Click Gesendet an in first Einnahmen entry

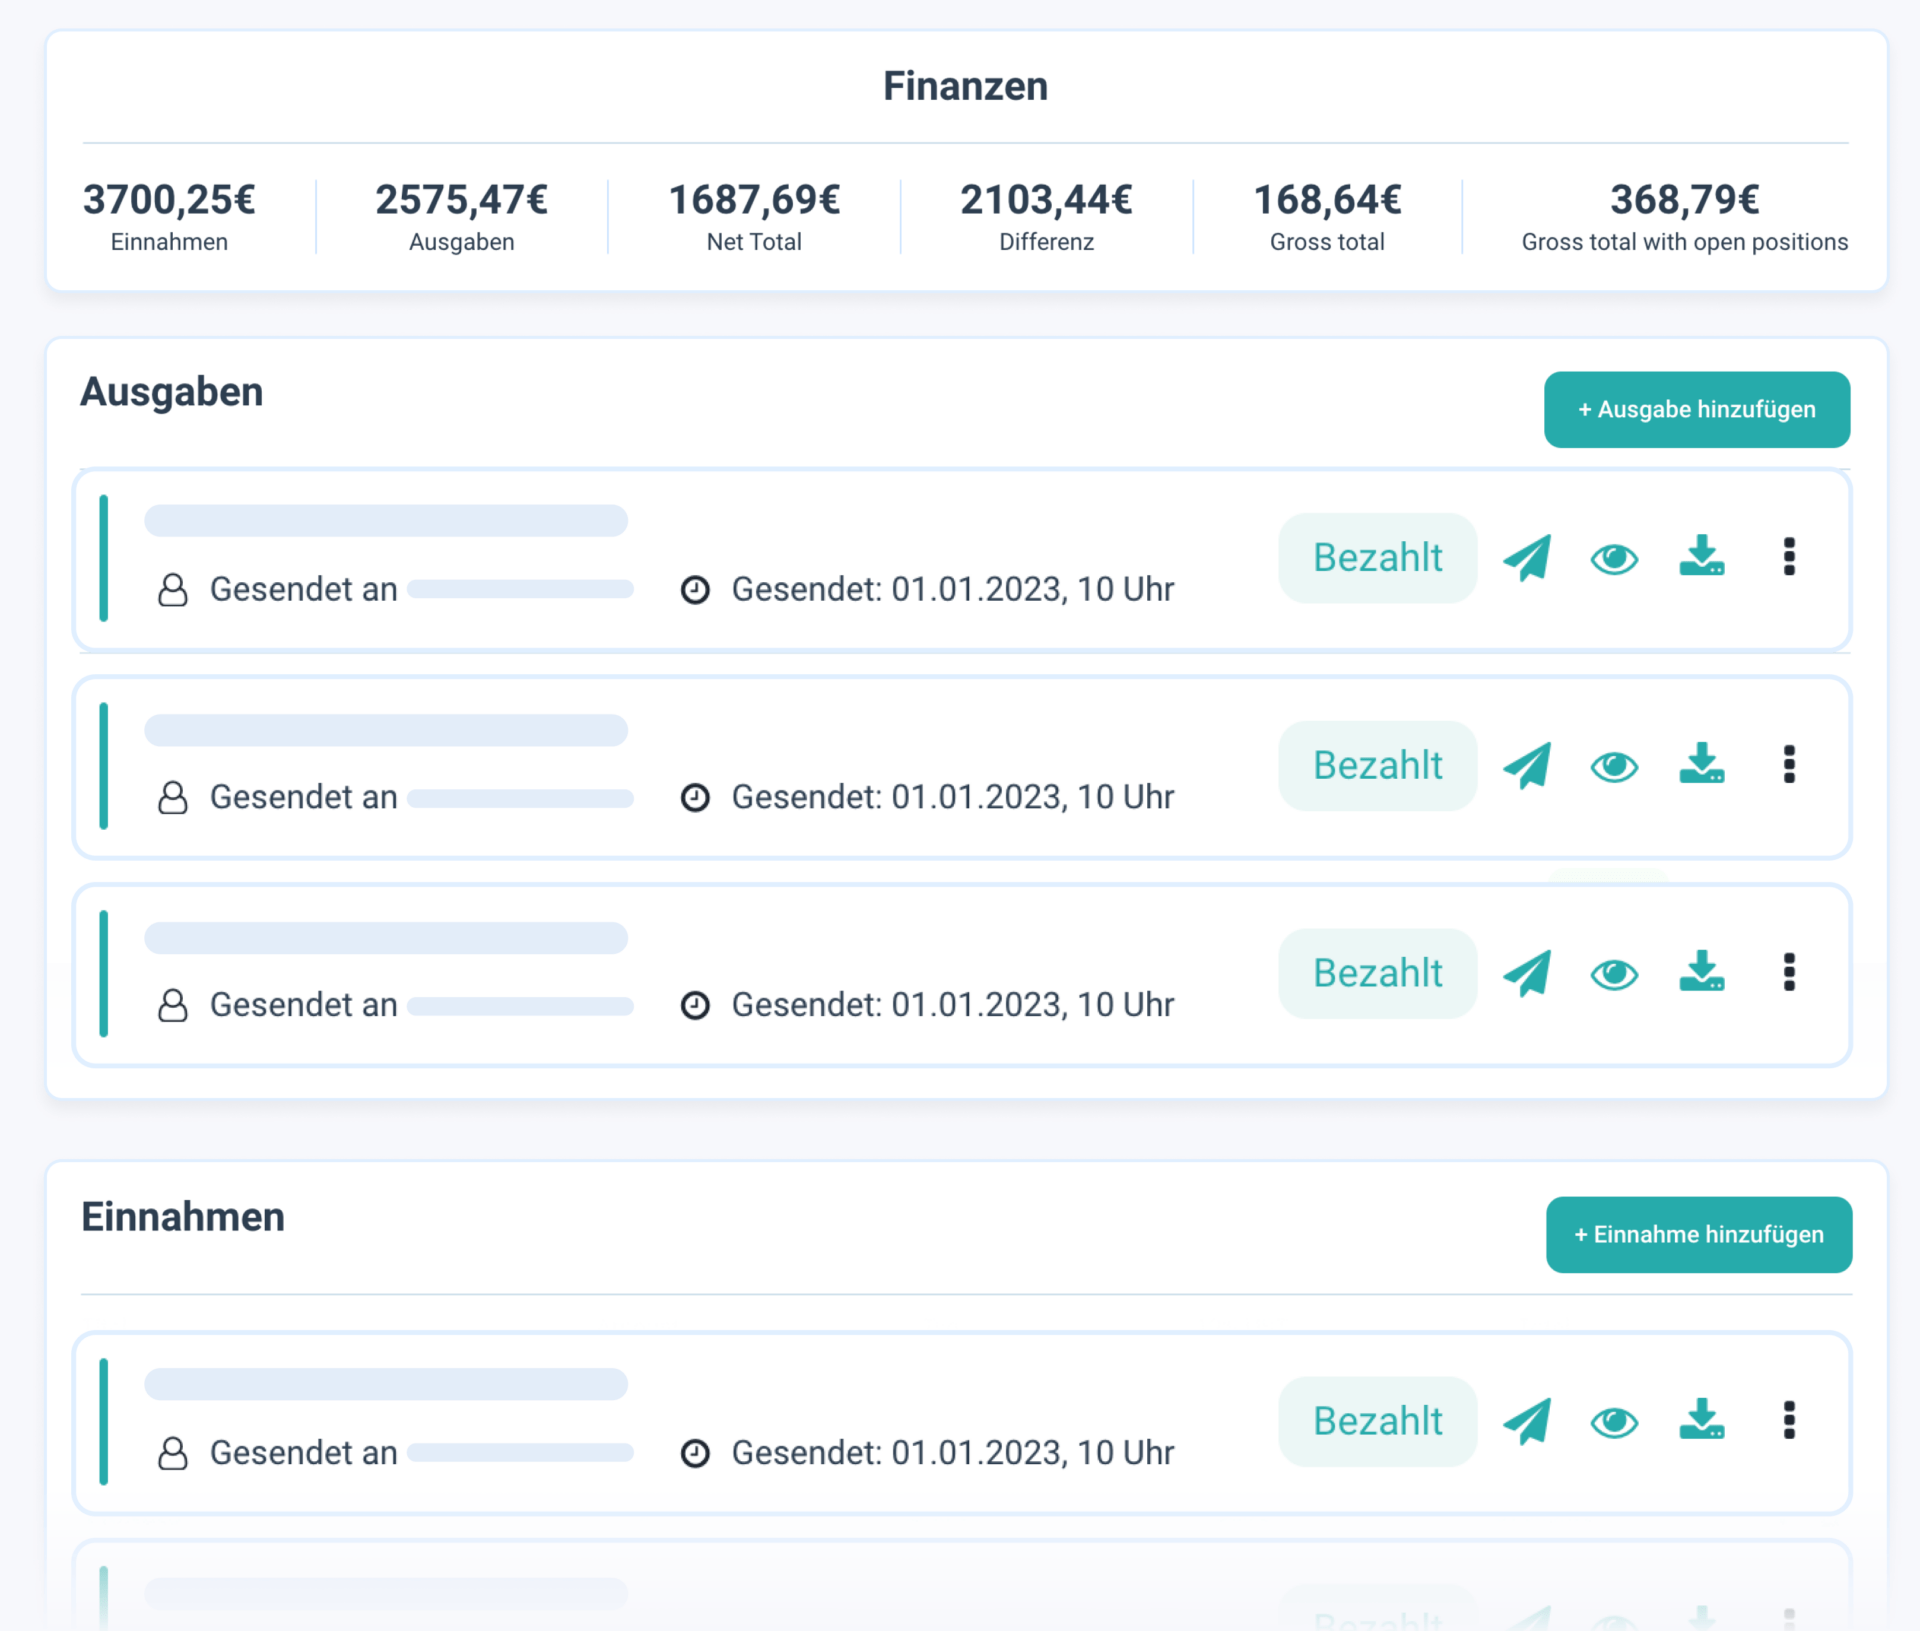pyautogui.click(x=304, y=1453)
